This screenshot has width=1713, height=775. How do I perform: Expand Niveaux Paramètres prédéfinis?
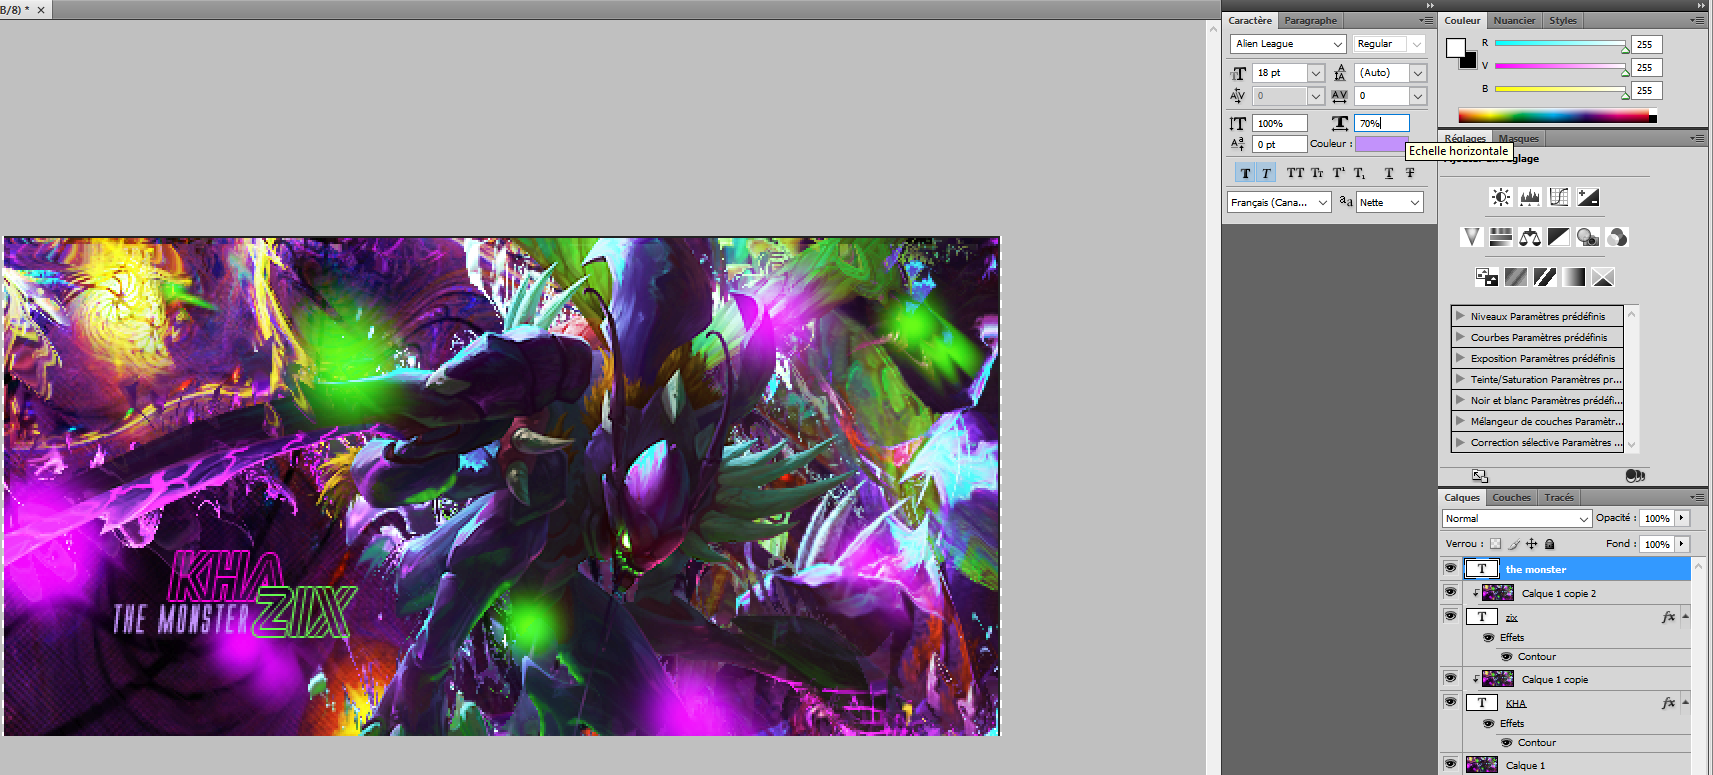[1460, 316]
